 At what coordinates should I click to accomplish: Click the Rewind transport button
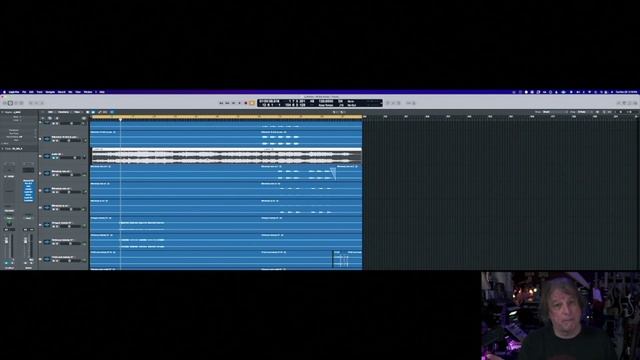[221, 103]
